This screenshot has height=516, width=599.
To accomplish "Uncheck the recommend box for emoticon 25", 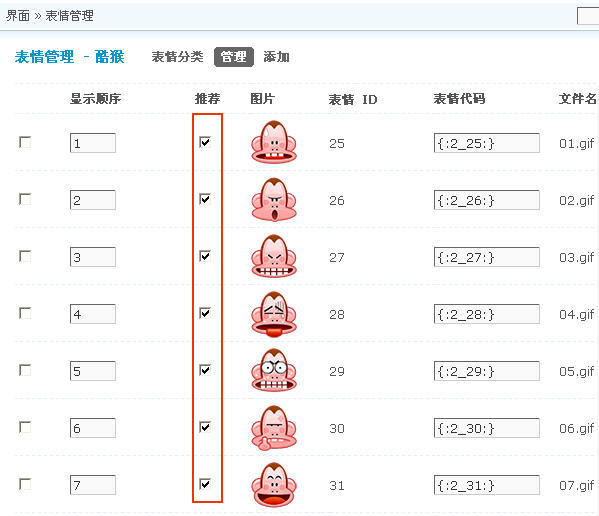I will point(205,142).
